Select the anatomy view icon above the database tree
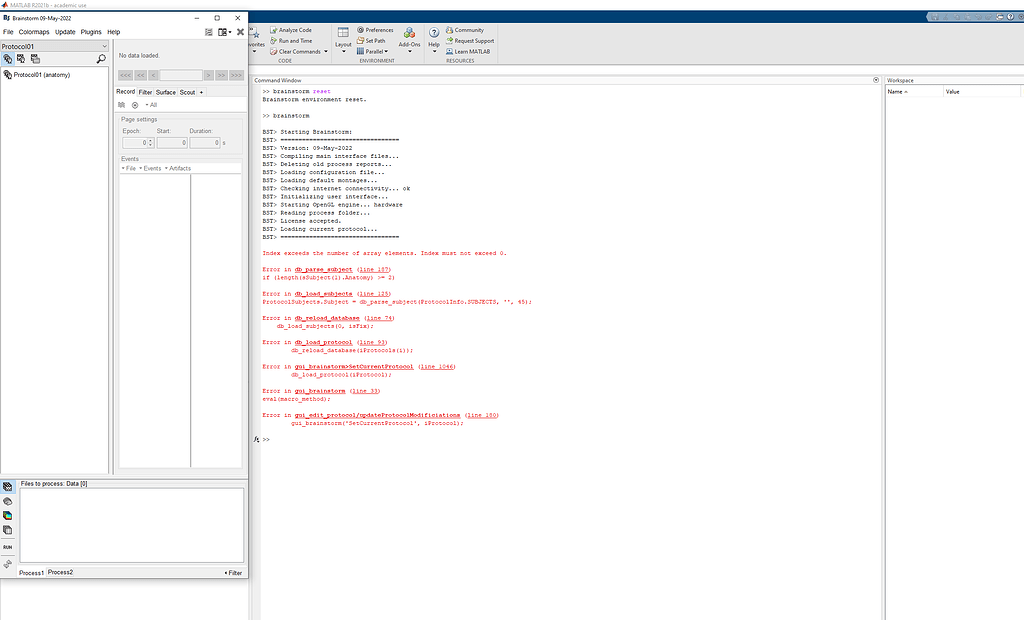The width and height of the screenshot is (1024, 620). click(x=8, y=59)
